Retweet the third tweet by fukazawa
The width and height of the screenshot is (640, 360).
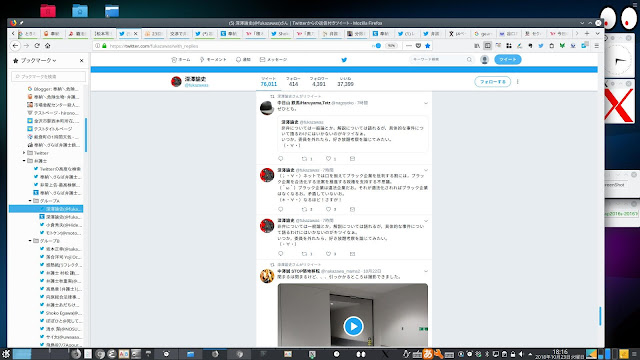click(304, 254)
